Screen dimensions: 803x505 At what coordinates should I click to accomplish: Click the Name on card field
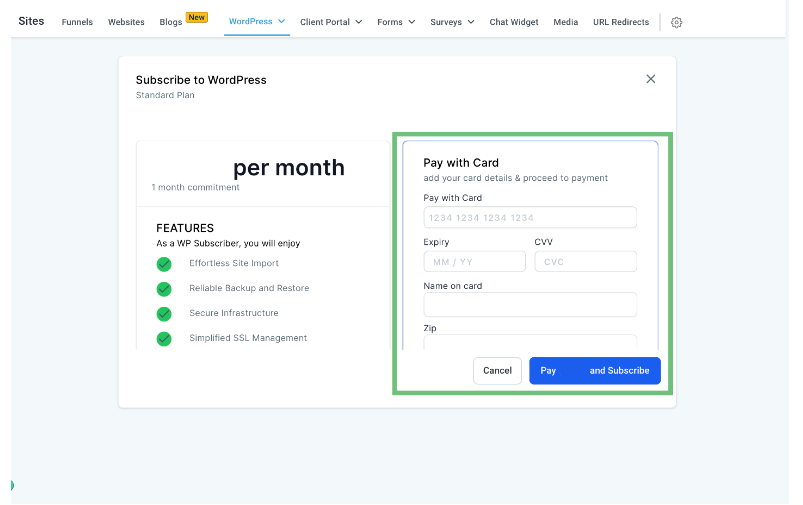click(x=530, y=304)
